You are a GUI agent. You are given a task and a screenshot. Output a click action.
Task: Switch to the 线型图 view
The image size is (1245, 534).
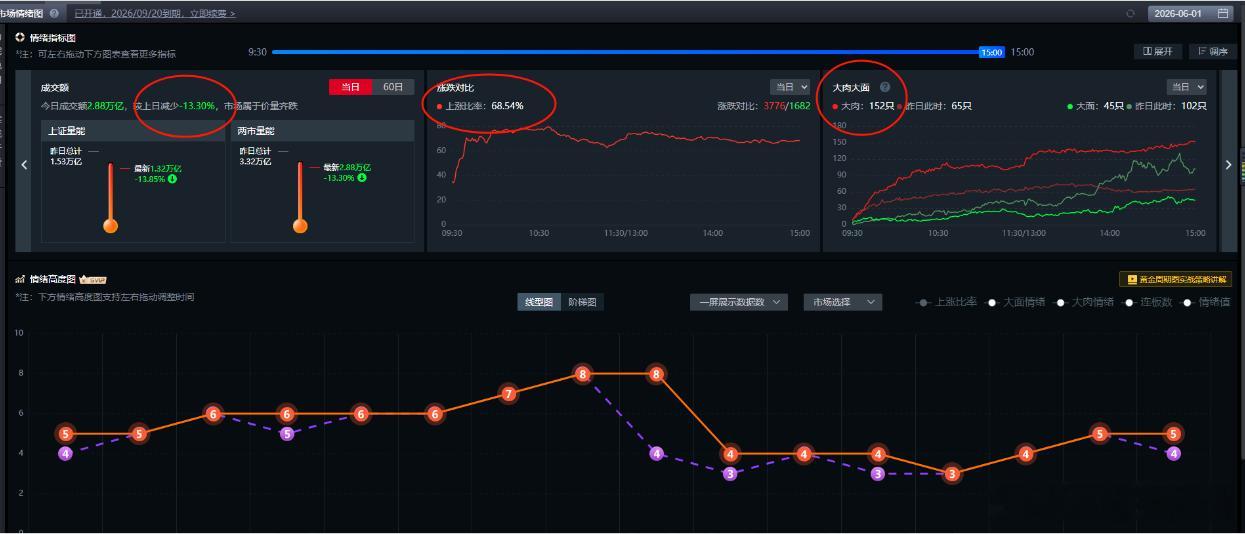[540, 302]
